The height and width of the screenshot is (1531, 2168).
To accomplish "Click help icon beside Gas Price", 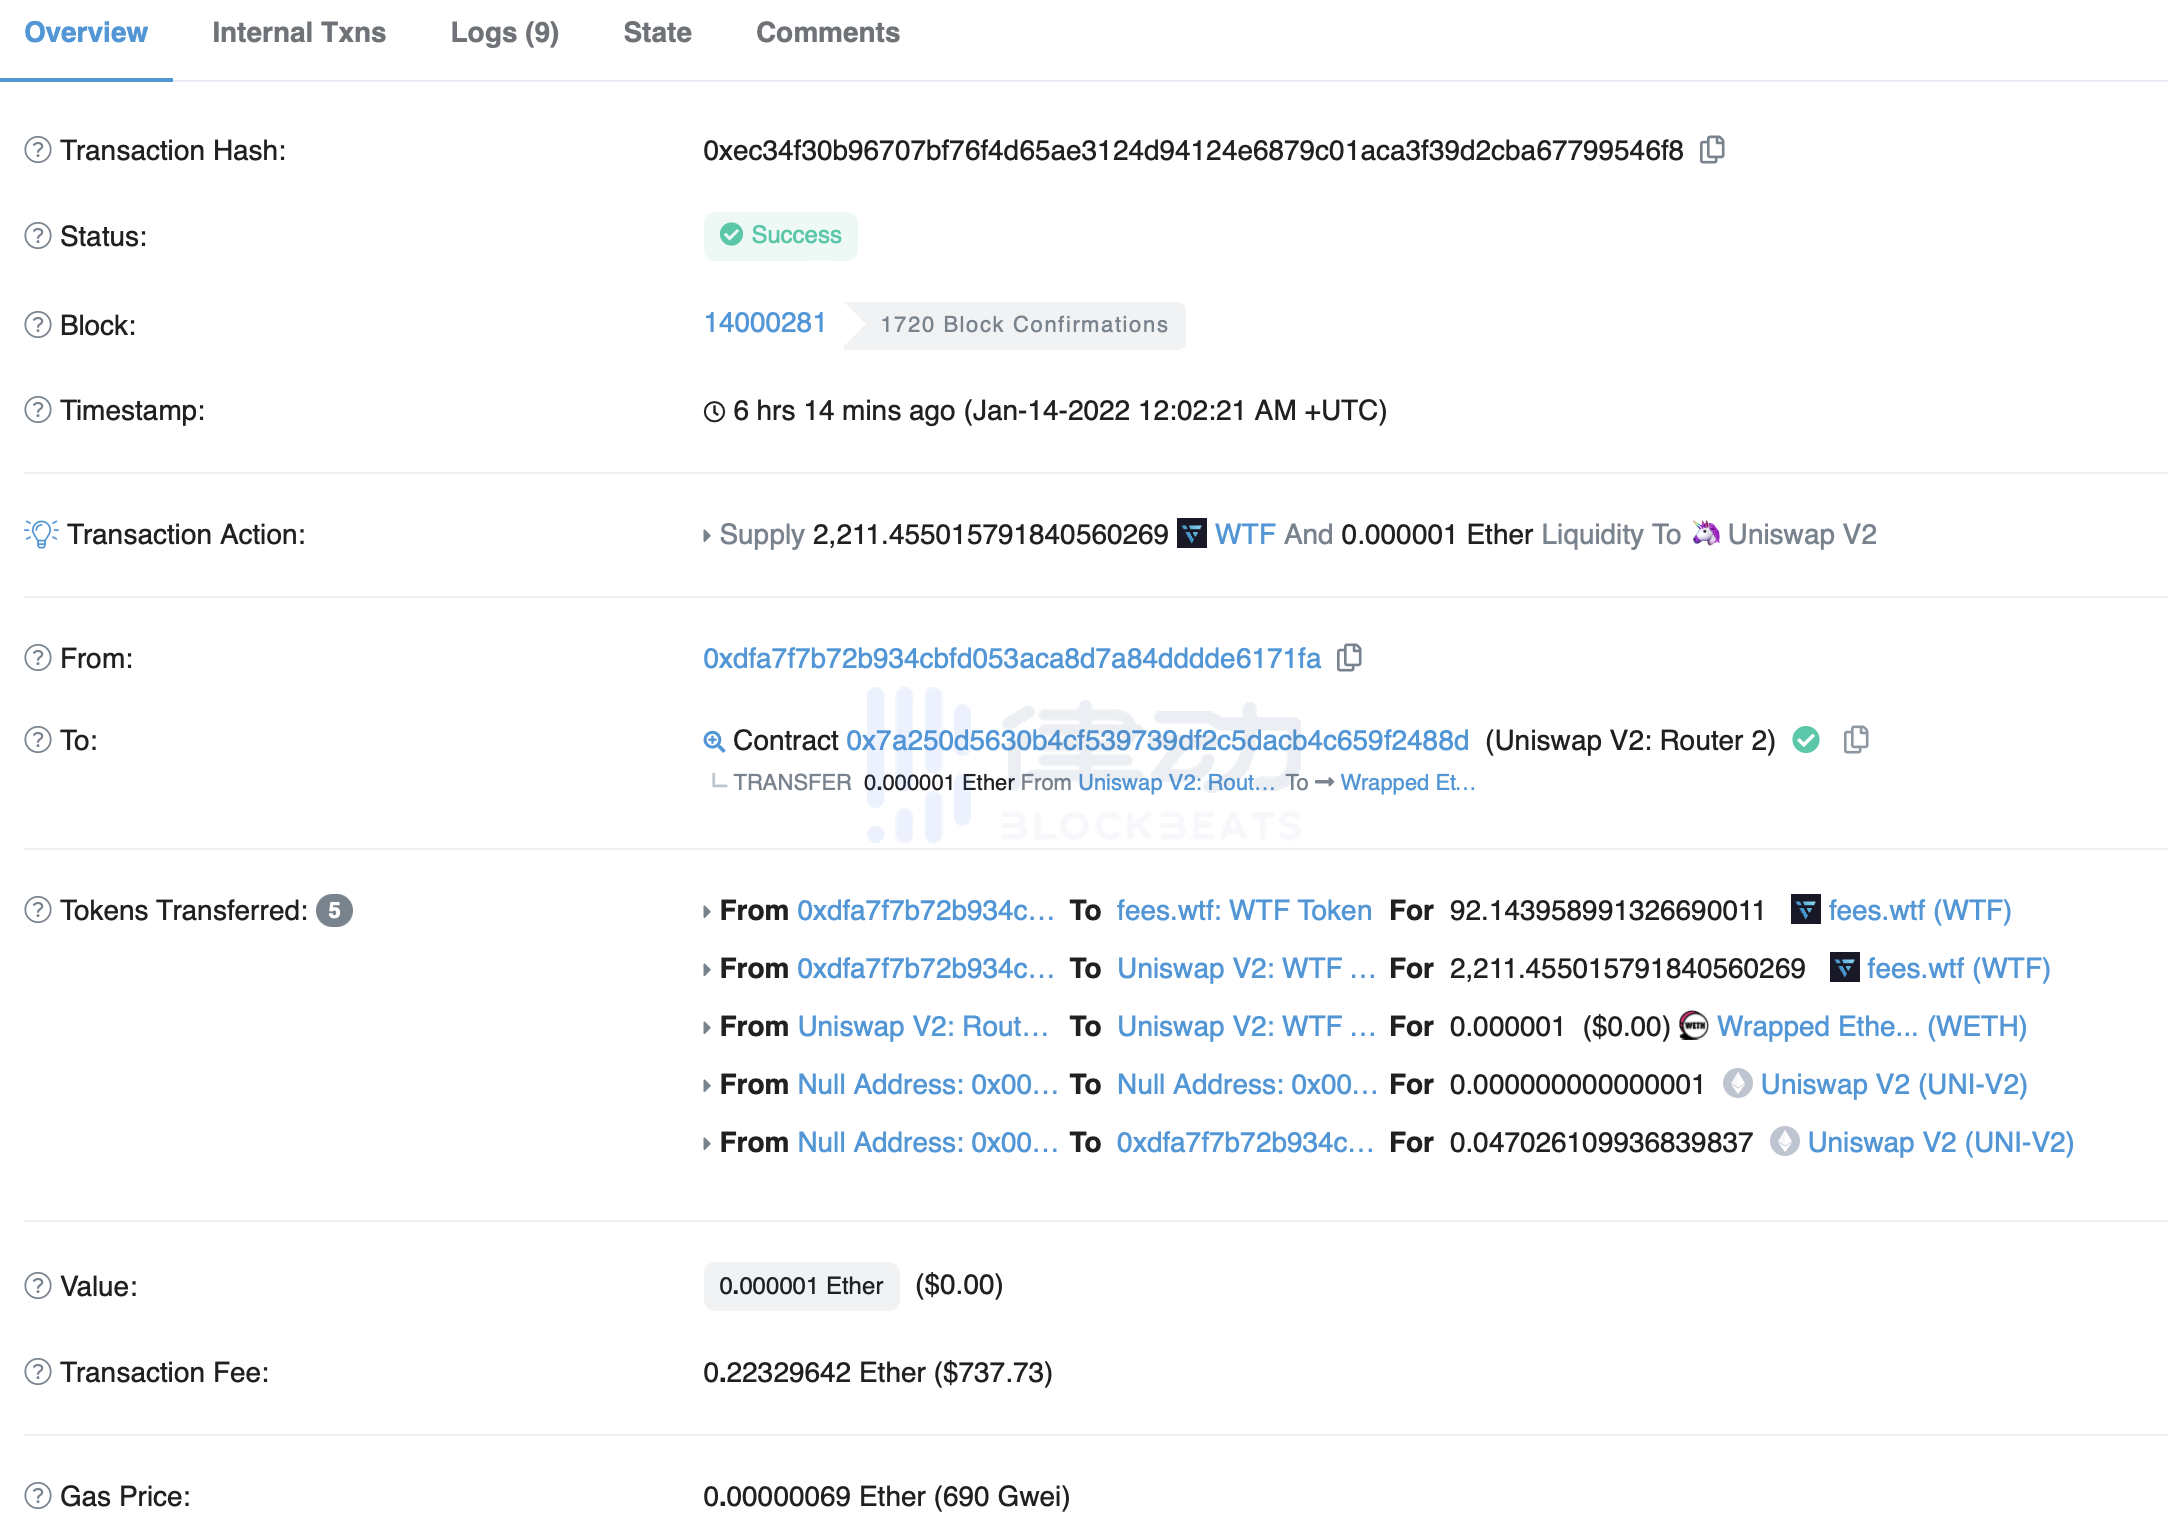I will pyautogui.click(x=38, y=1496).
